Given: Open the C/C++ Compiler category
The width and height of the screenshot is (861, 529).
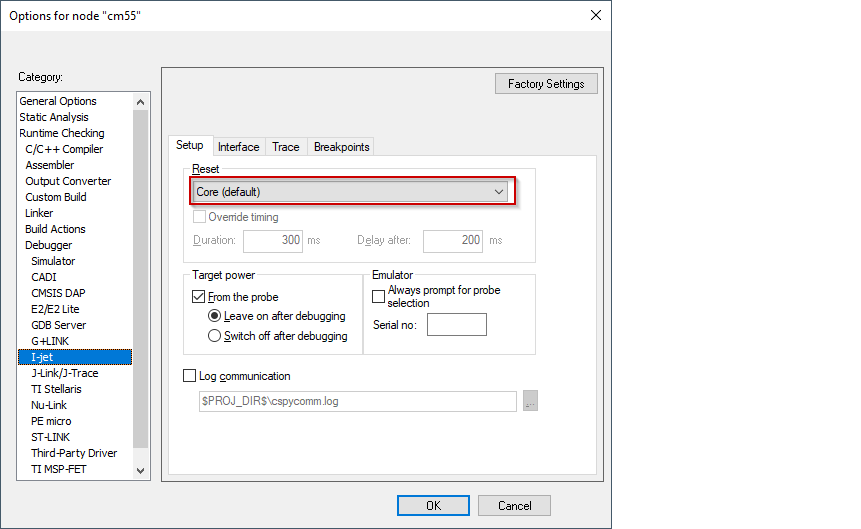Looking at the screenshot, I should [x=64, y=149].
